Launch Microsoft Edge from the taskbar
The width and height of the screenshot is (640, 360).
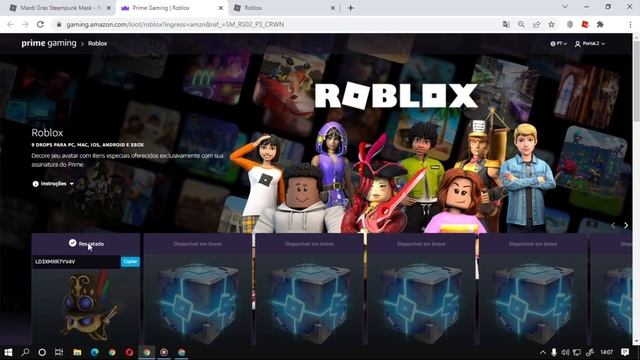pyautogui.click(x=94, y=352)
